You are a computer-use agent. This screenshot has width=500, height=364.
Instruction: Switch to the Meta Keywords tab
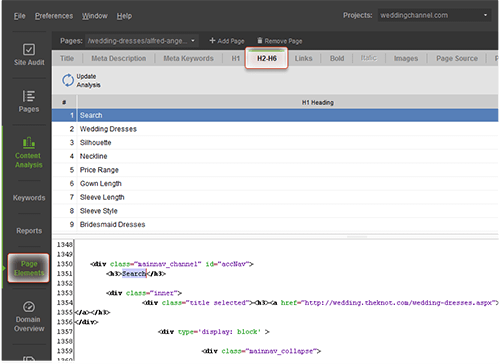tap(188, 58)
